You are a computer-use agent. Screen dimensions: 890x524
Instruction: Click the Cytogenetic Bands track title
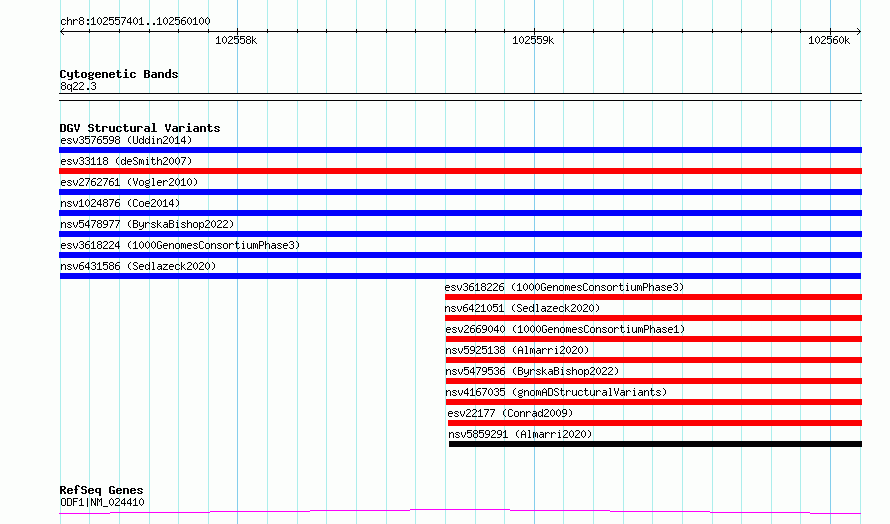[119, 74]
